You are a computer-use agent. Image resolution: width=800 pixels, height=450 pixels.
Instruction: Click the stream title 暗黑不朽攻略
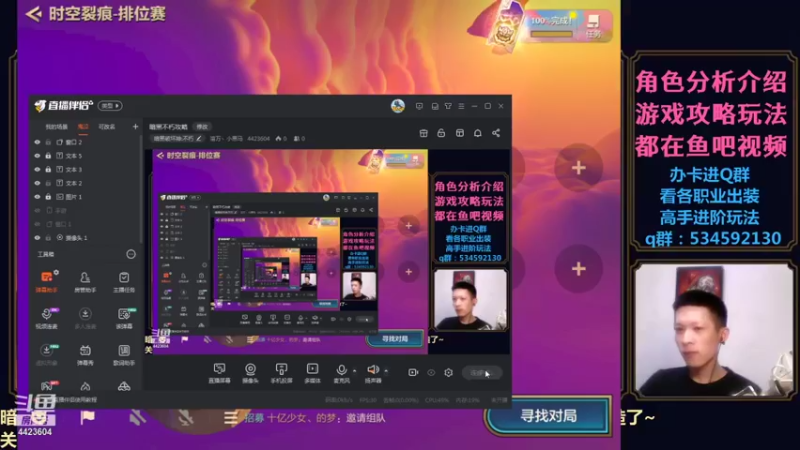(168, 127)
